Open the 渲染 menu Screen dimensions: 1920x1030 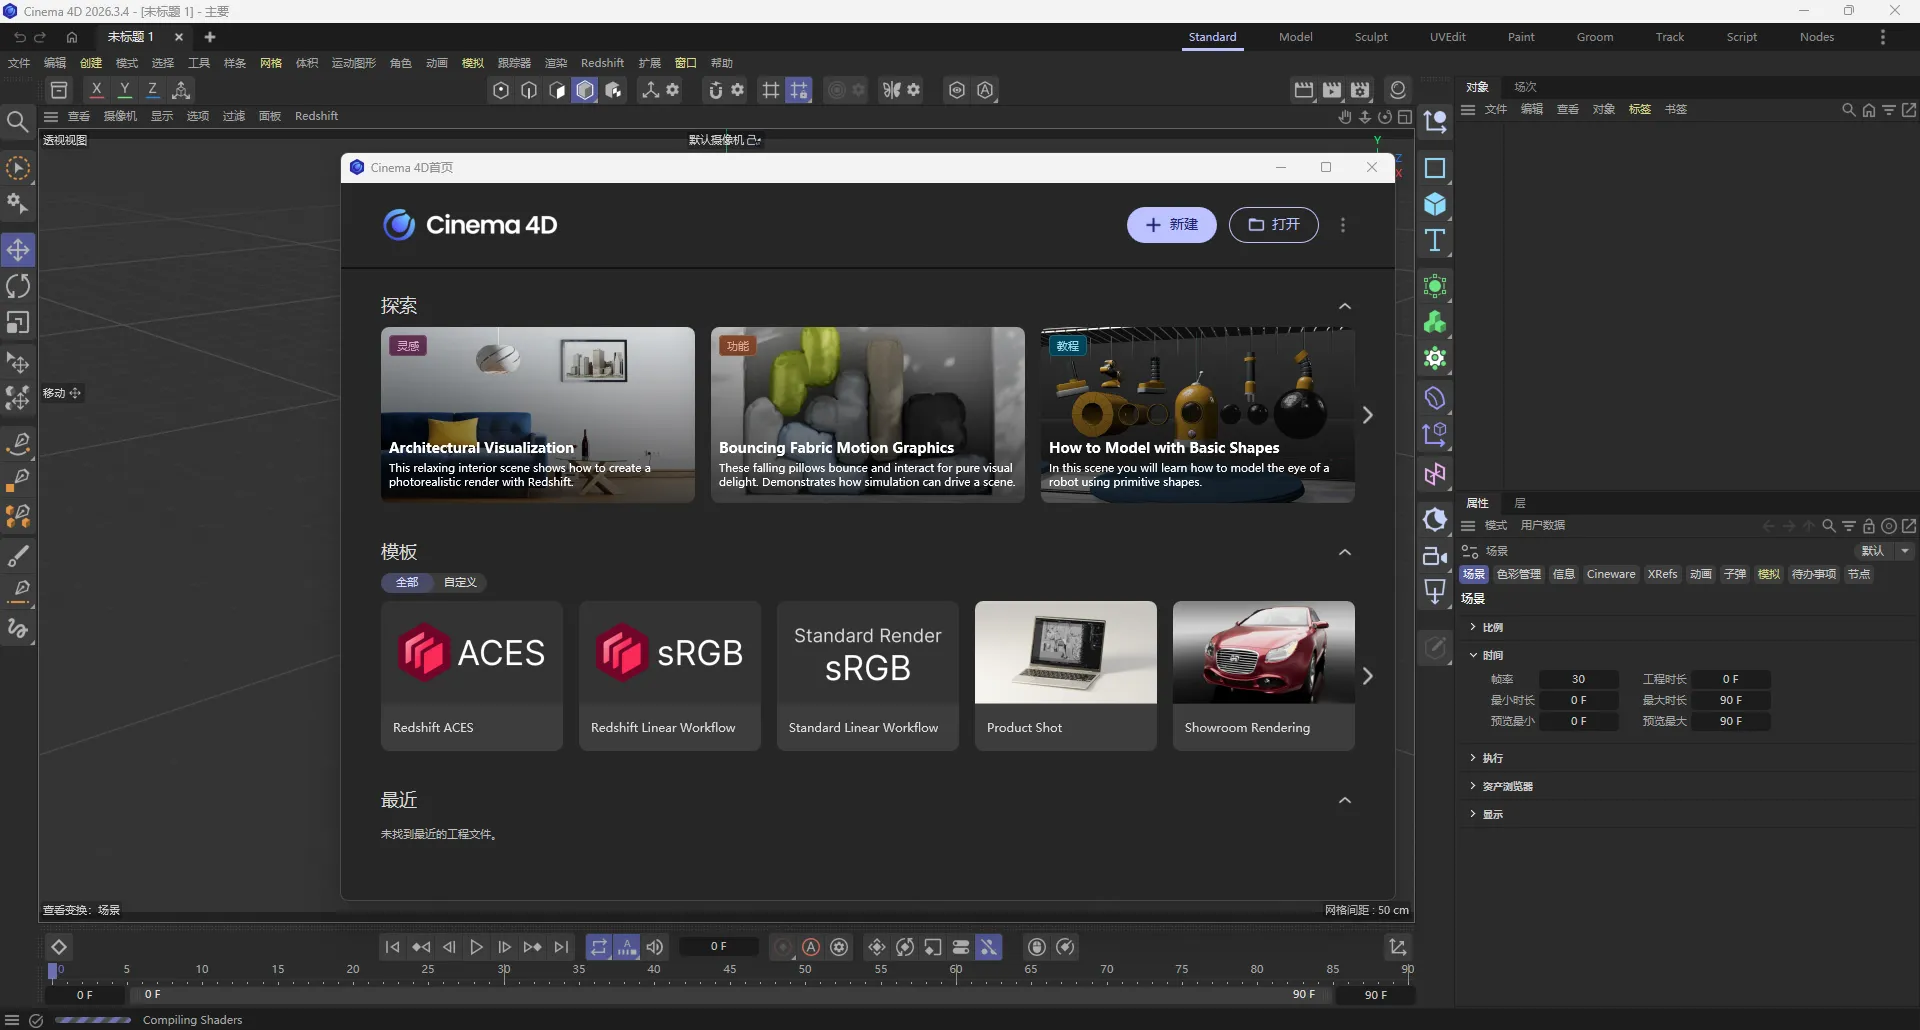(x=555, y=63)
